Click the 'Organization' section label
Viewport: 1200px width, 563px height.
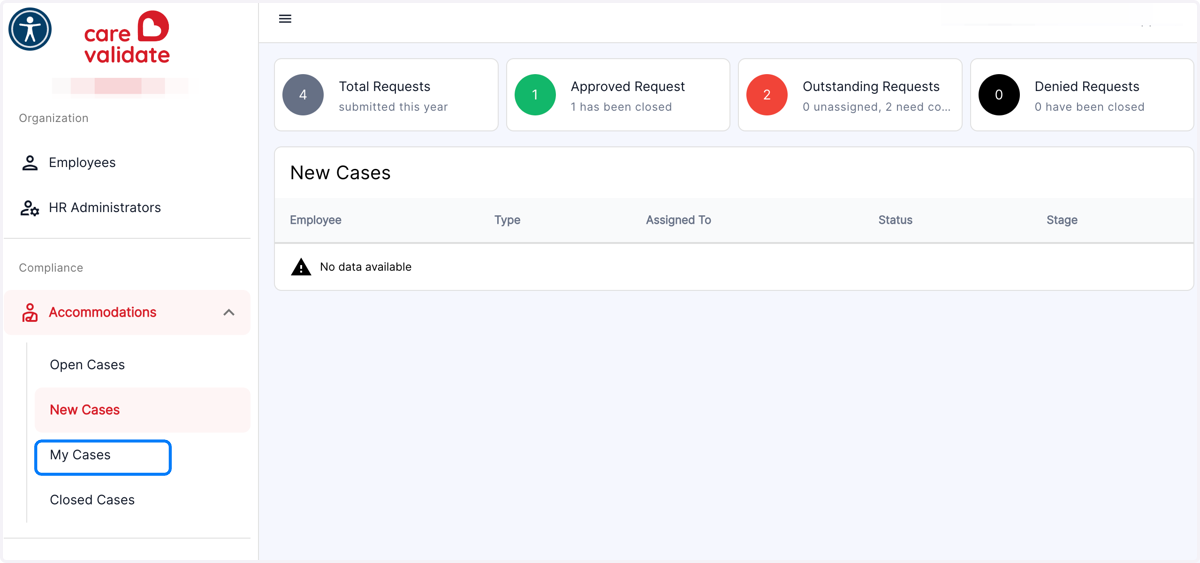tap(54, 118)
